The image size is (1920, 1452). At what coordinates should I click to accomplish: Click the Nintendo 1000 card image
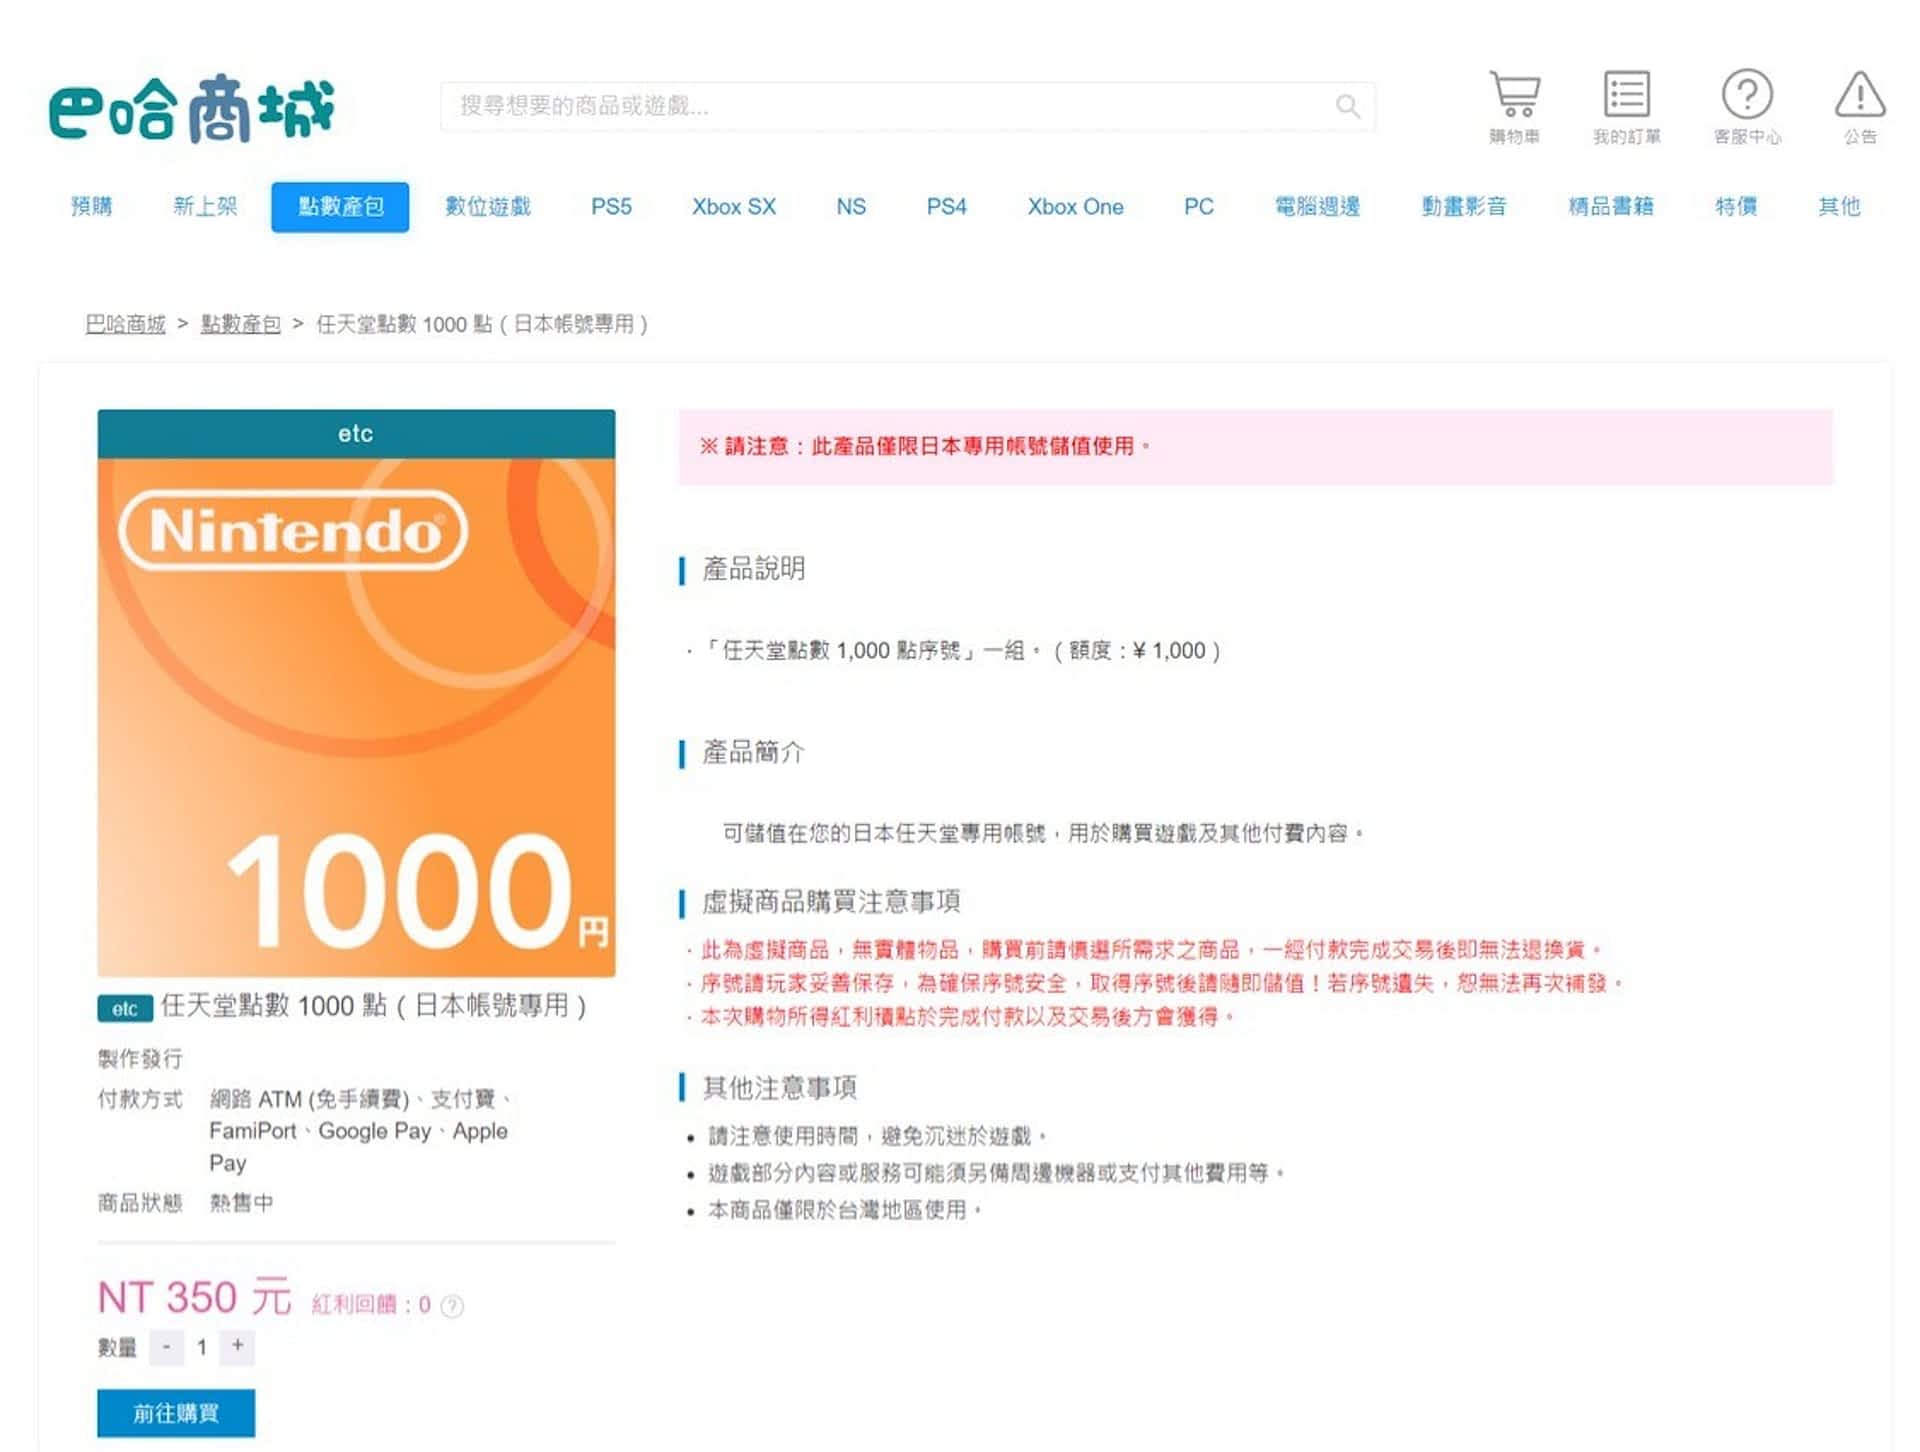[356, 693]
